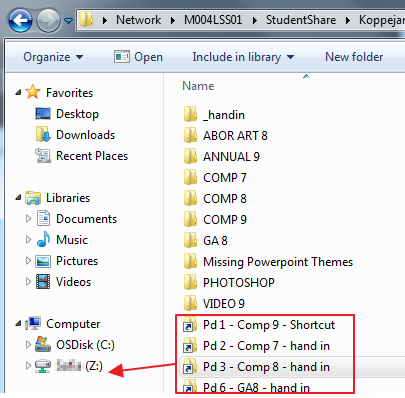Click the PHOTOSHOP folder icon
Viewport: 405px width, 398px height.
[x=190, y=282]
